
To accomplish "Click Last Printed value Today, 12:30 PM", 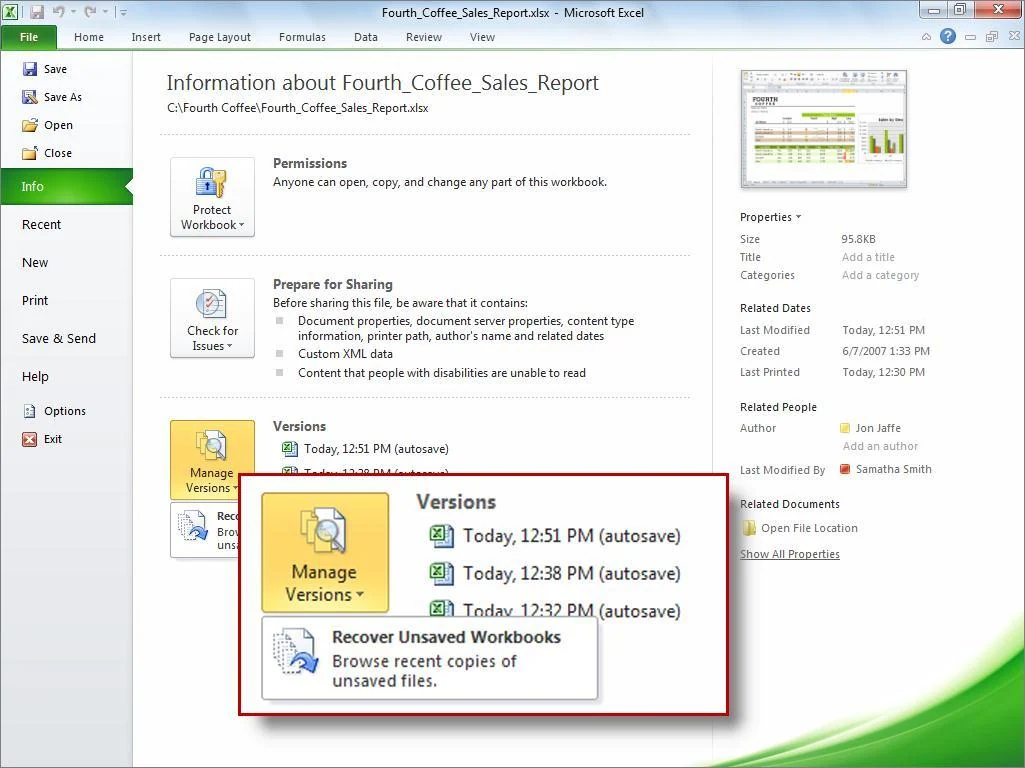I will click(x=883, y=372).
